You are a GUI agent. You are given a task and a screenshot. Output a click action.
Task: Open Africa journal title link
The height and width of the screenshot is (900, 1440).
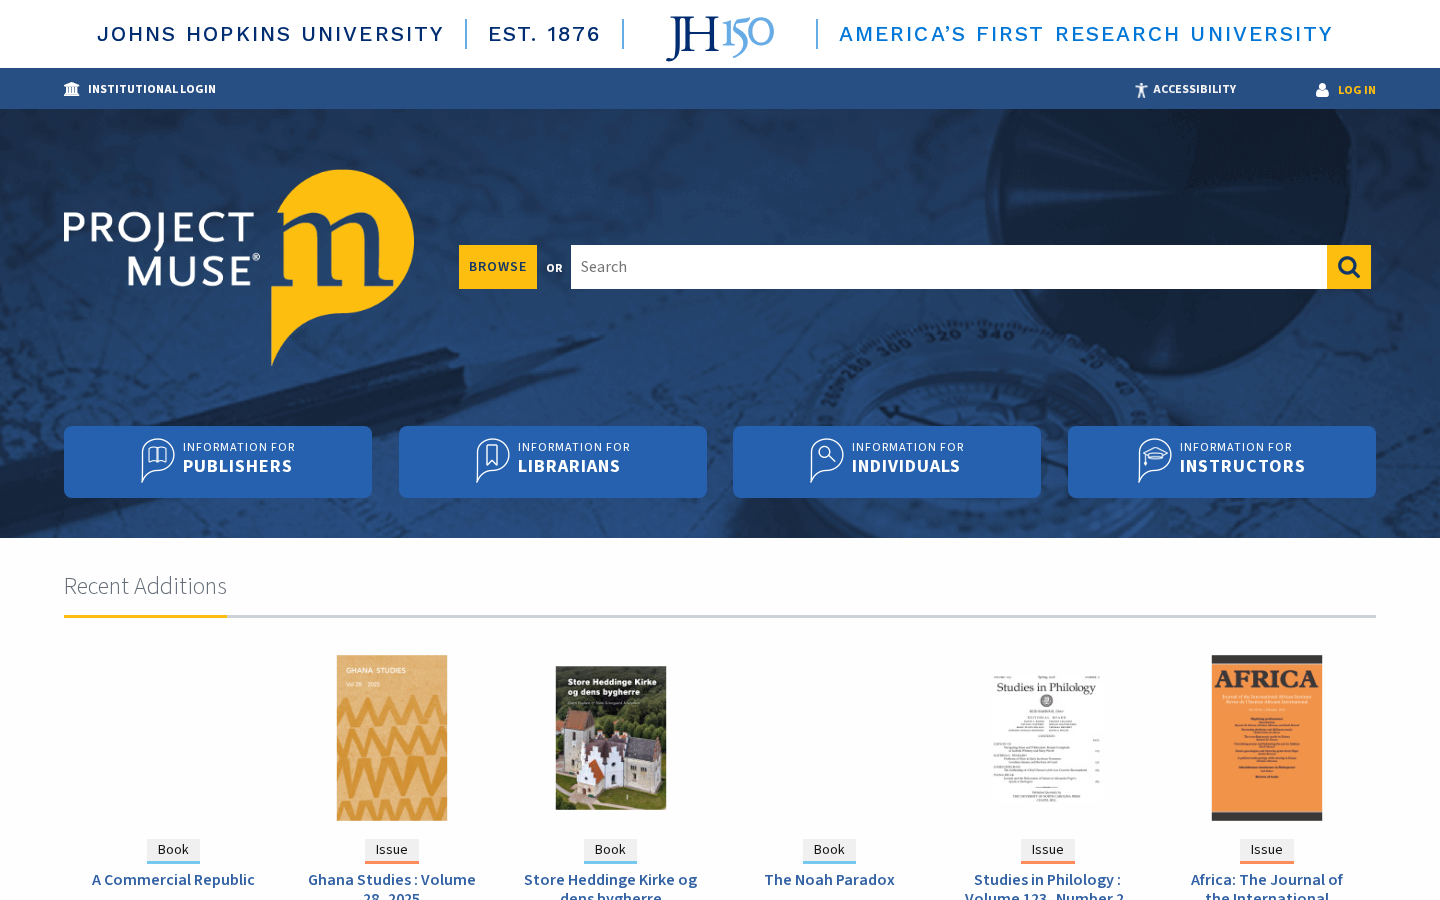pos(1267,887)
